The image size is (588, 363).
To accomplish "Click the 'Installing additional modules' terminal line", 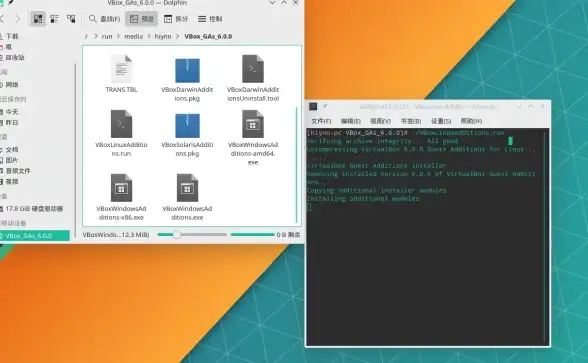I will pos(363,199).
